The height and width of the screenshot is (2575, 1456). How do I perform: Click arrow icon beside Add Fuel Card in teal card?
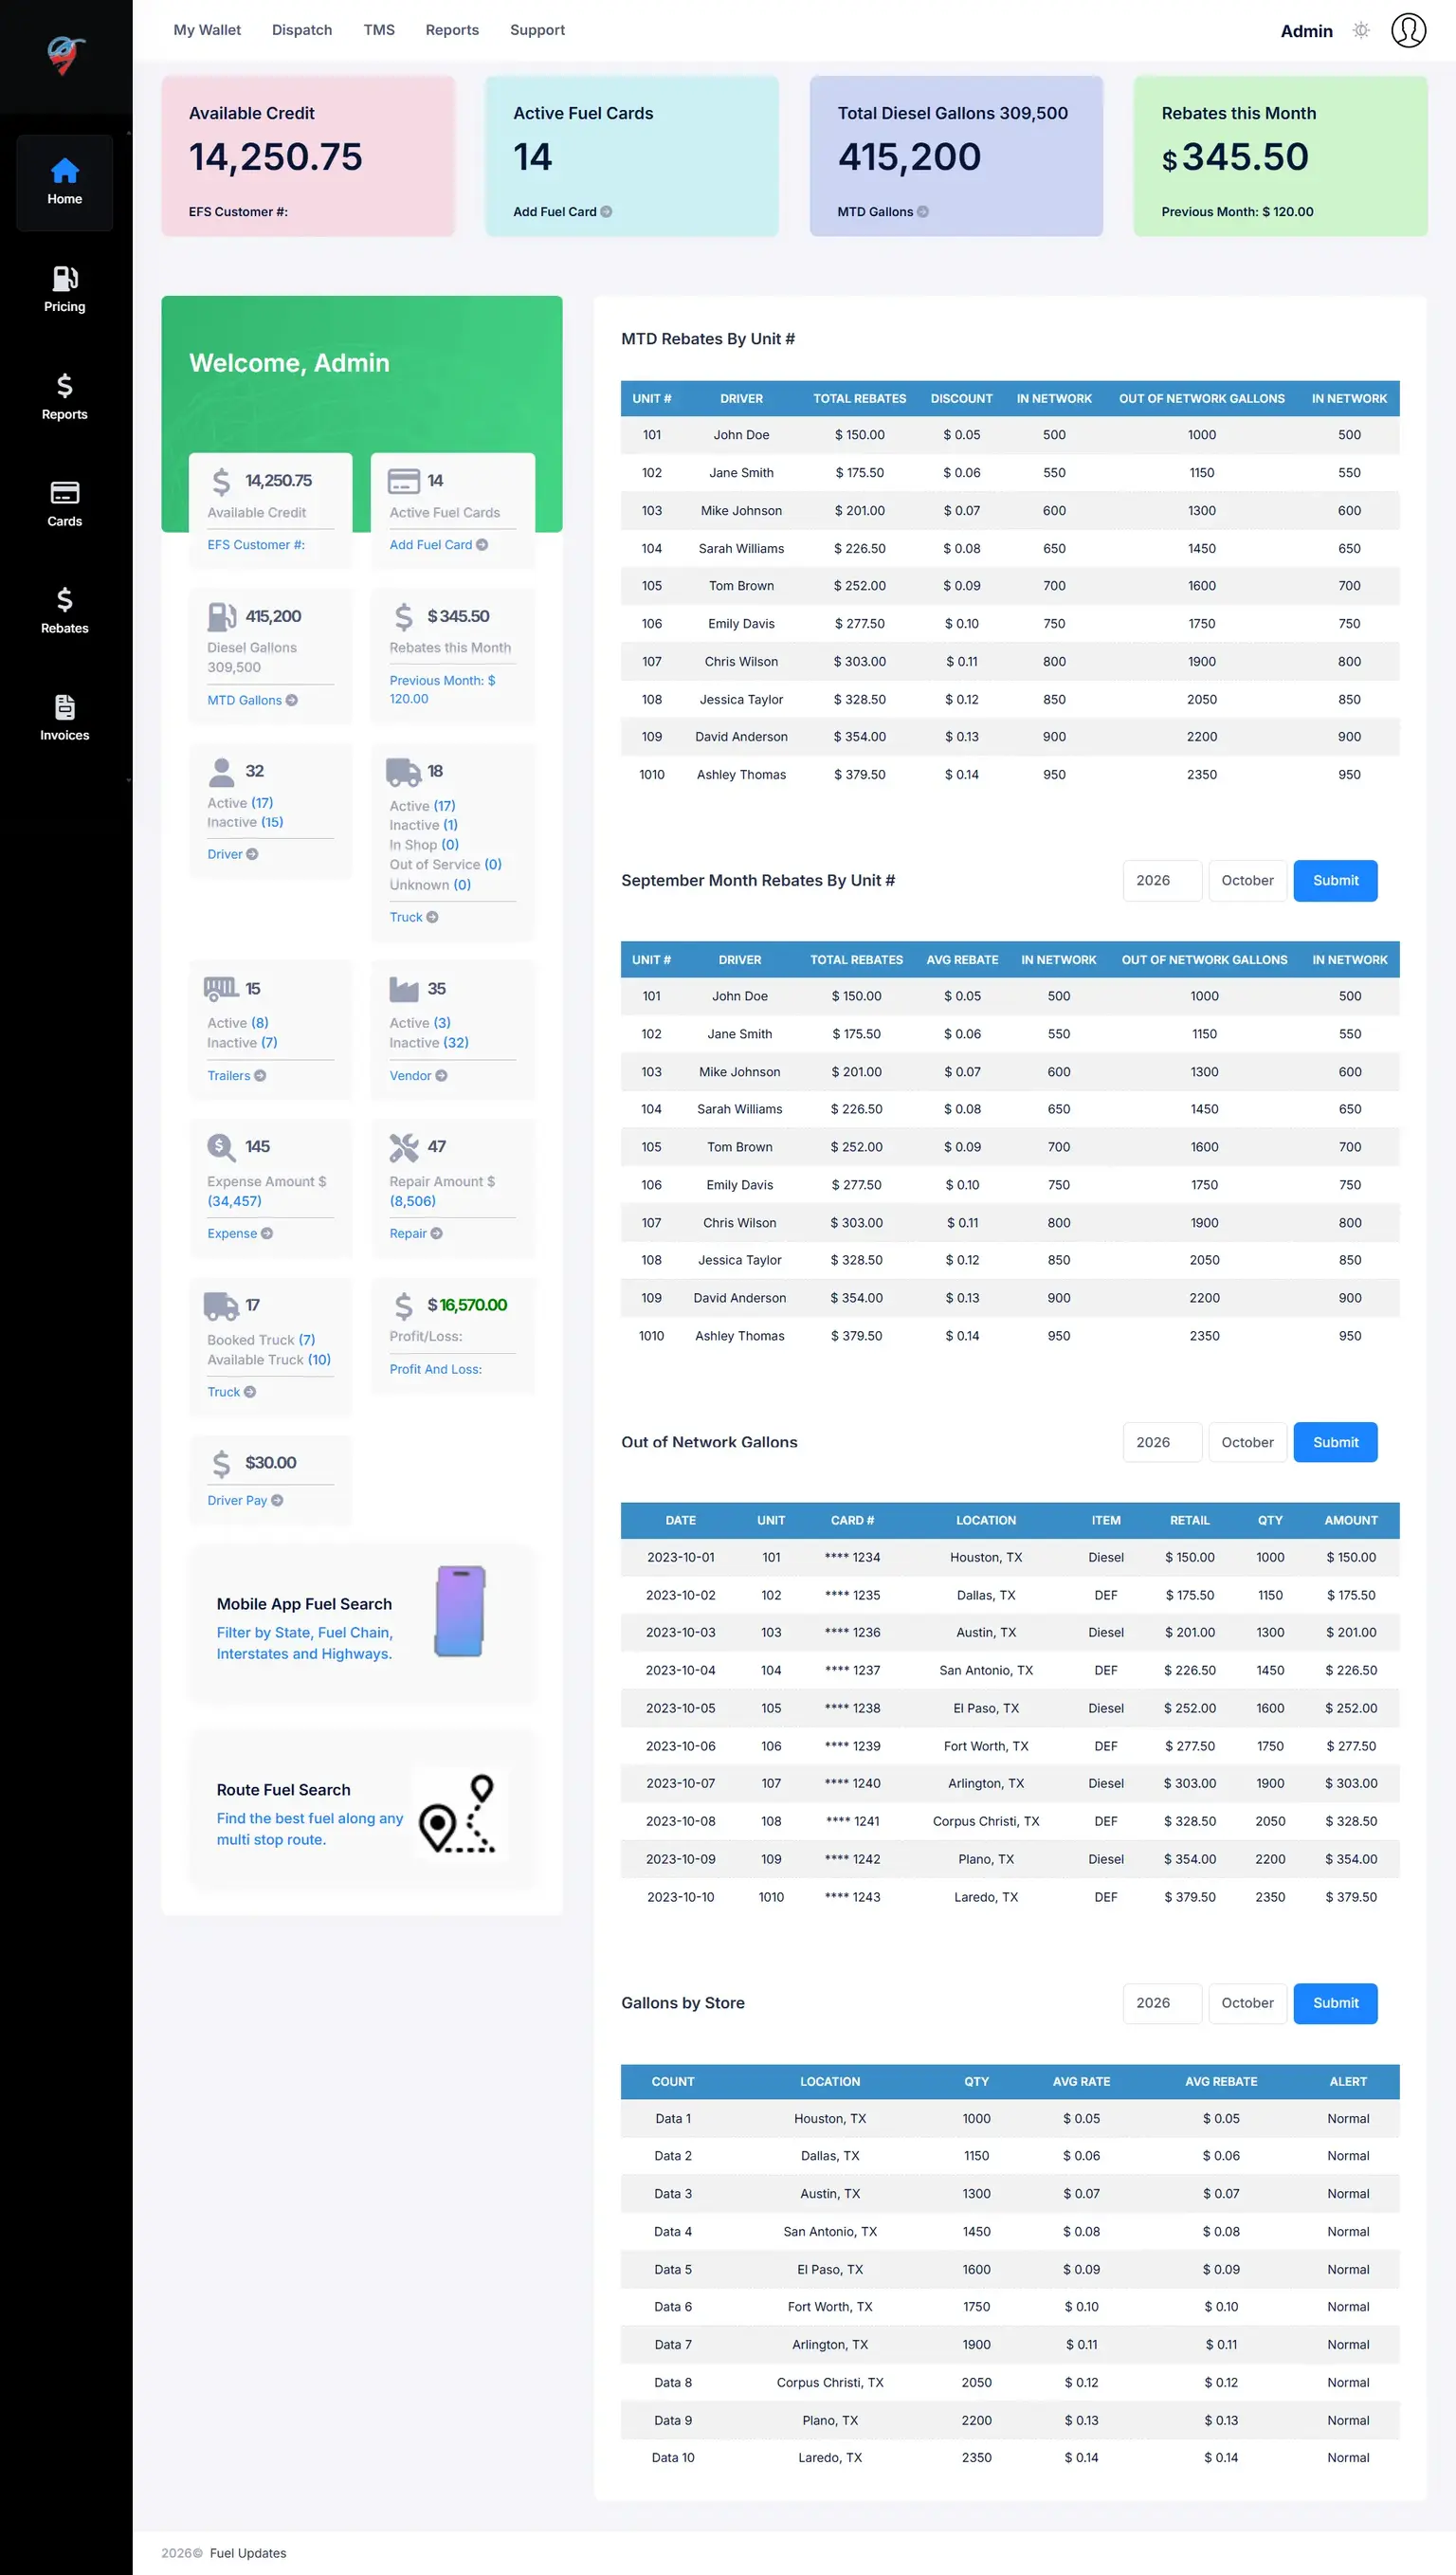coord(606,212)
